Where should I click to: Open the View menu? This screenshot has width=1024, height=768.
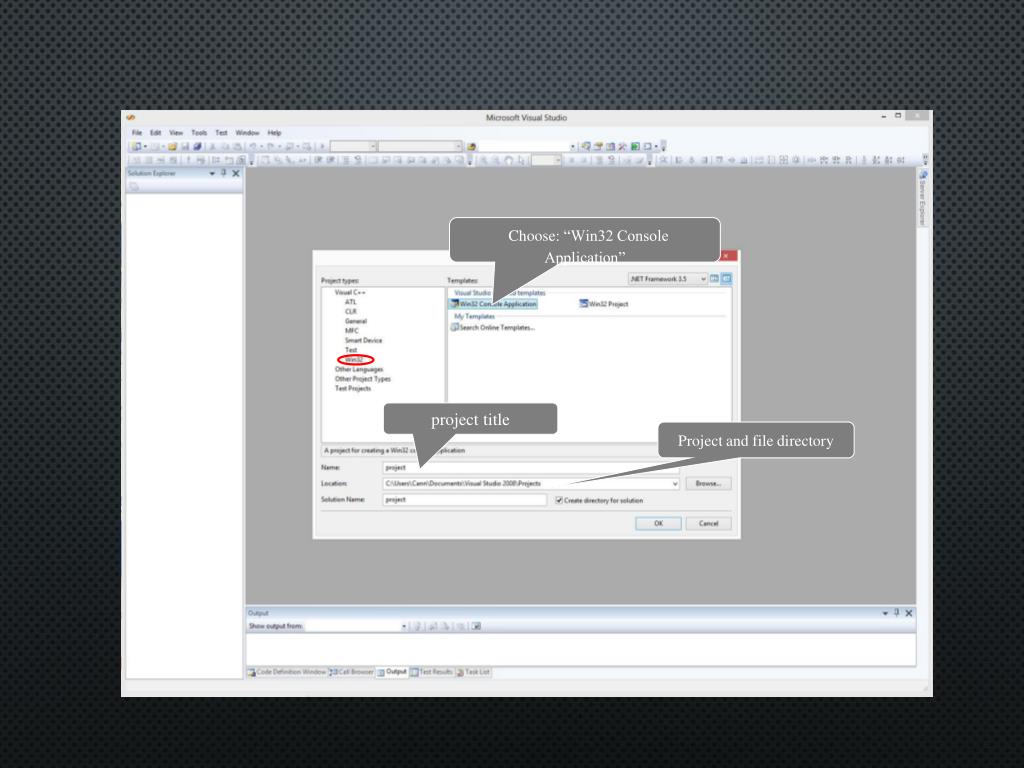click(x=176, y=133)
